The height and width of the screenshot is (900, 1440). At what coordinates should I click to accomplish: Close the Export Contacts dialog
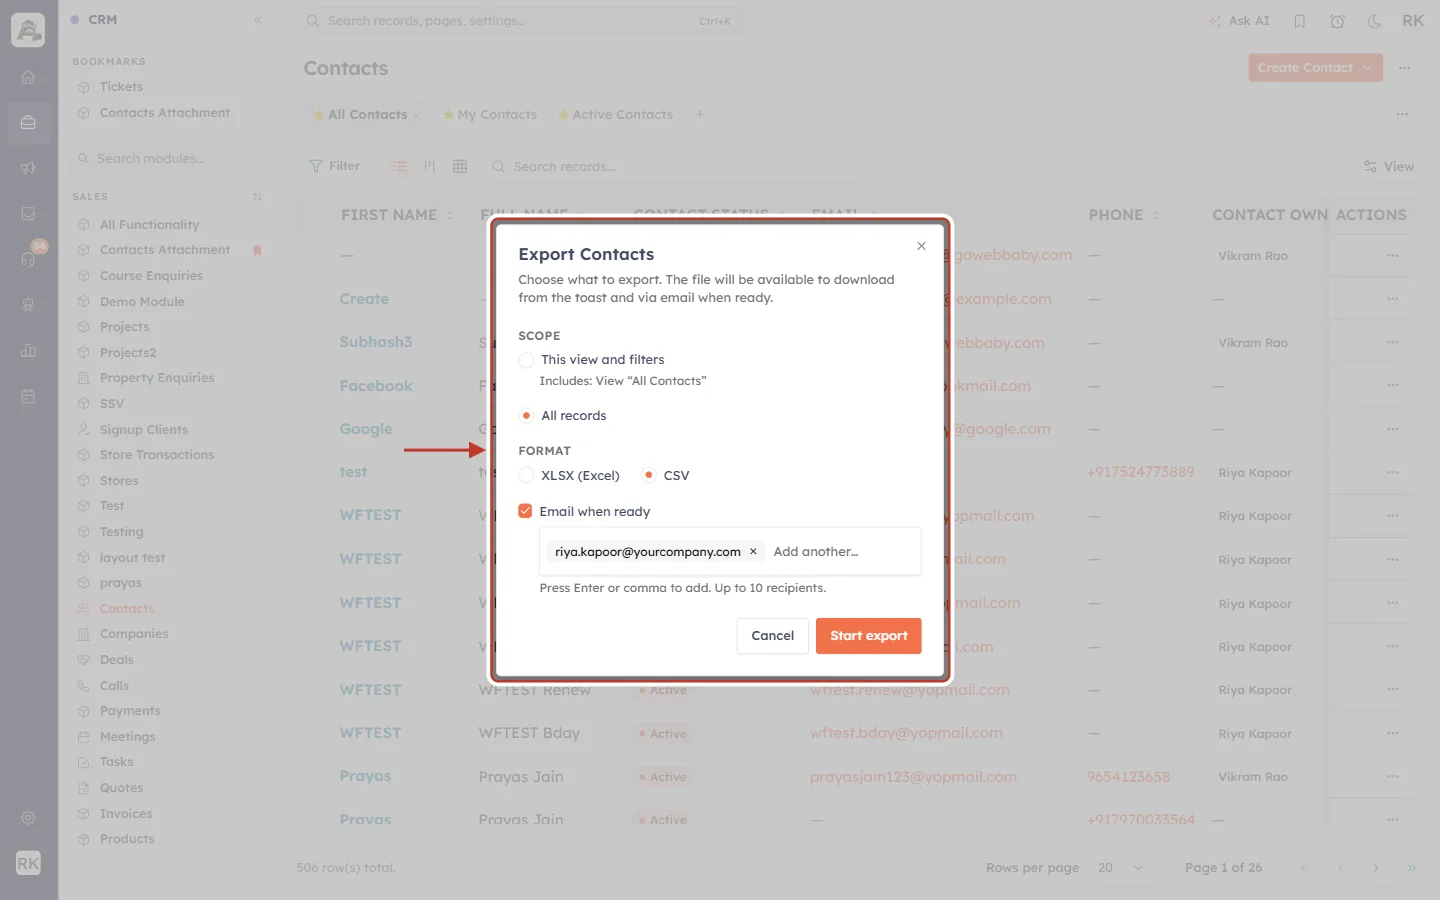tap(921, 246)
